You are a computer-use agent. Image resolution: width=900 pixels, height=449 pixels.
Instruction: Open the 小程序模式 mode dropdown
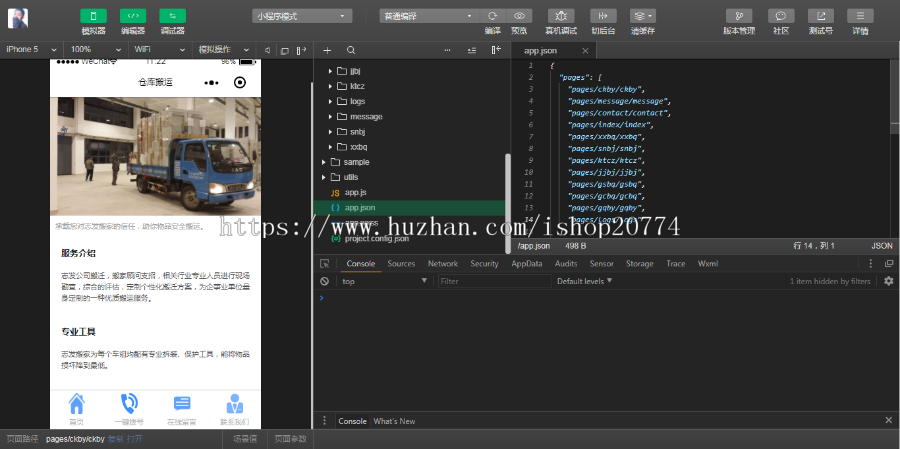[x=302, y=16]
